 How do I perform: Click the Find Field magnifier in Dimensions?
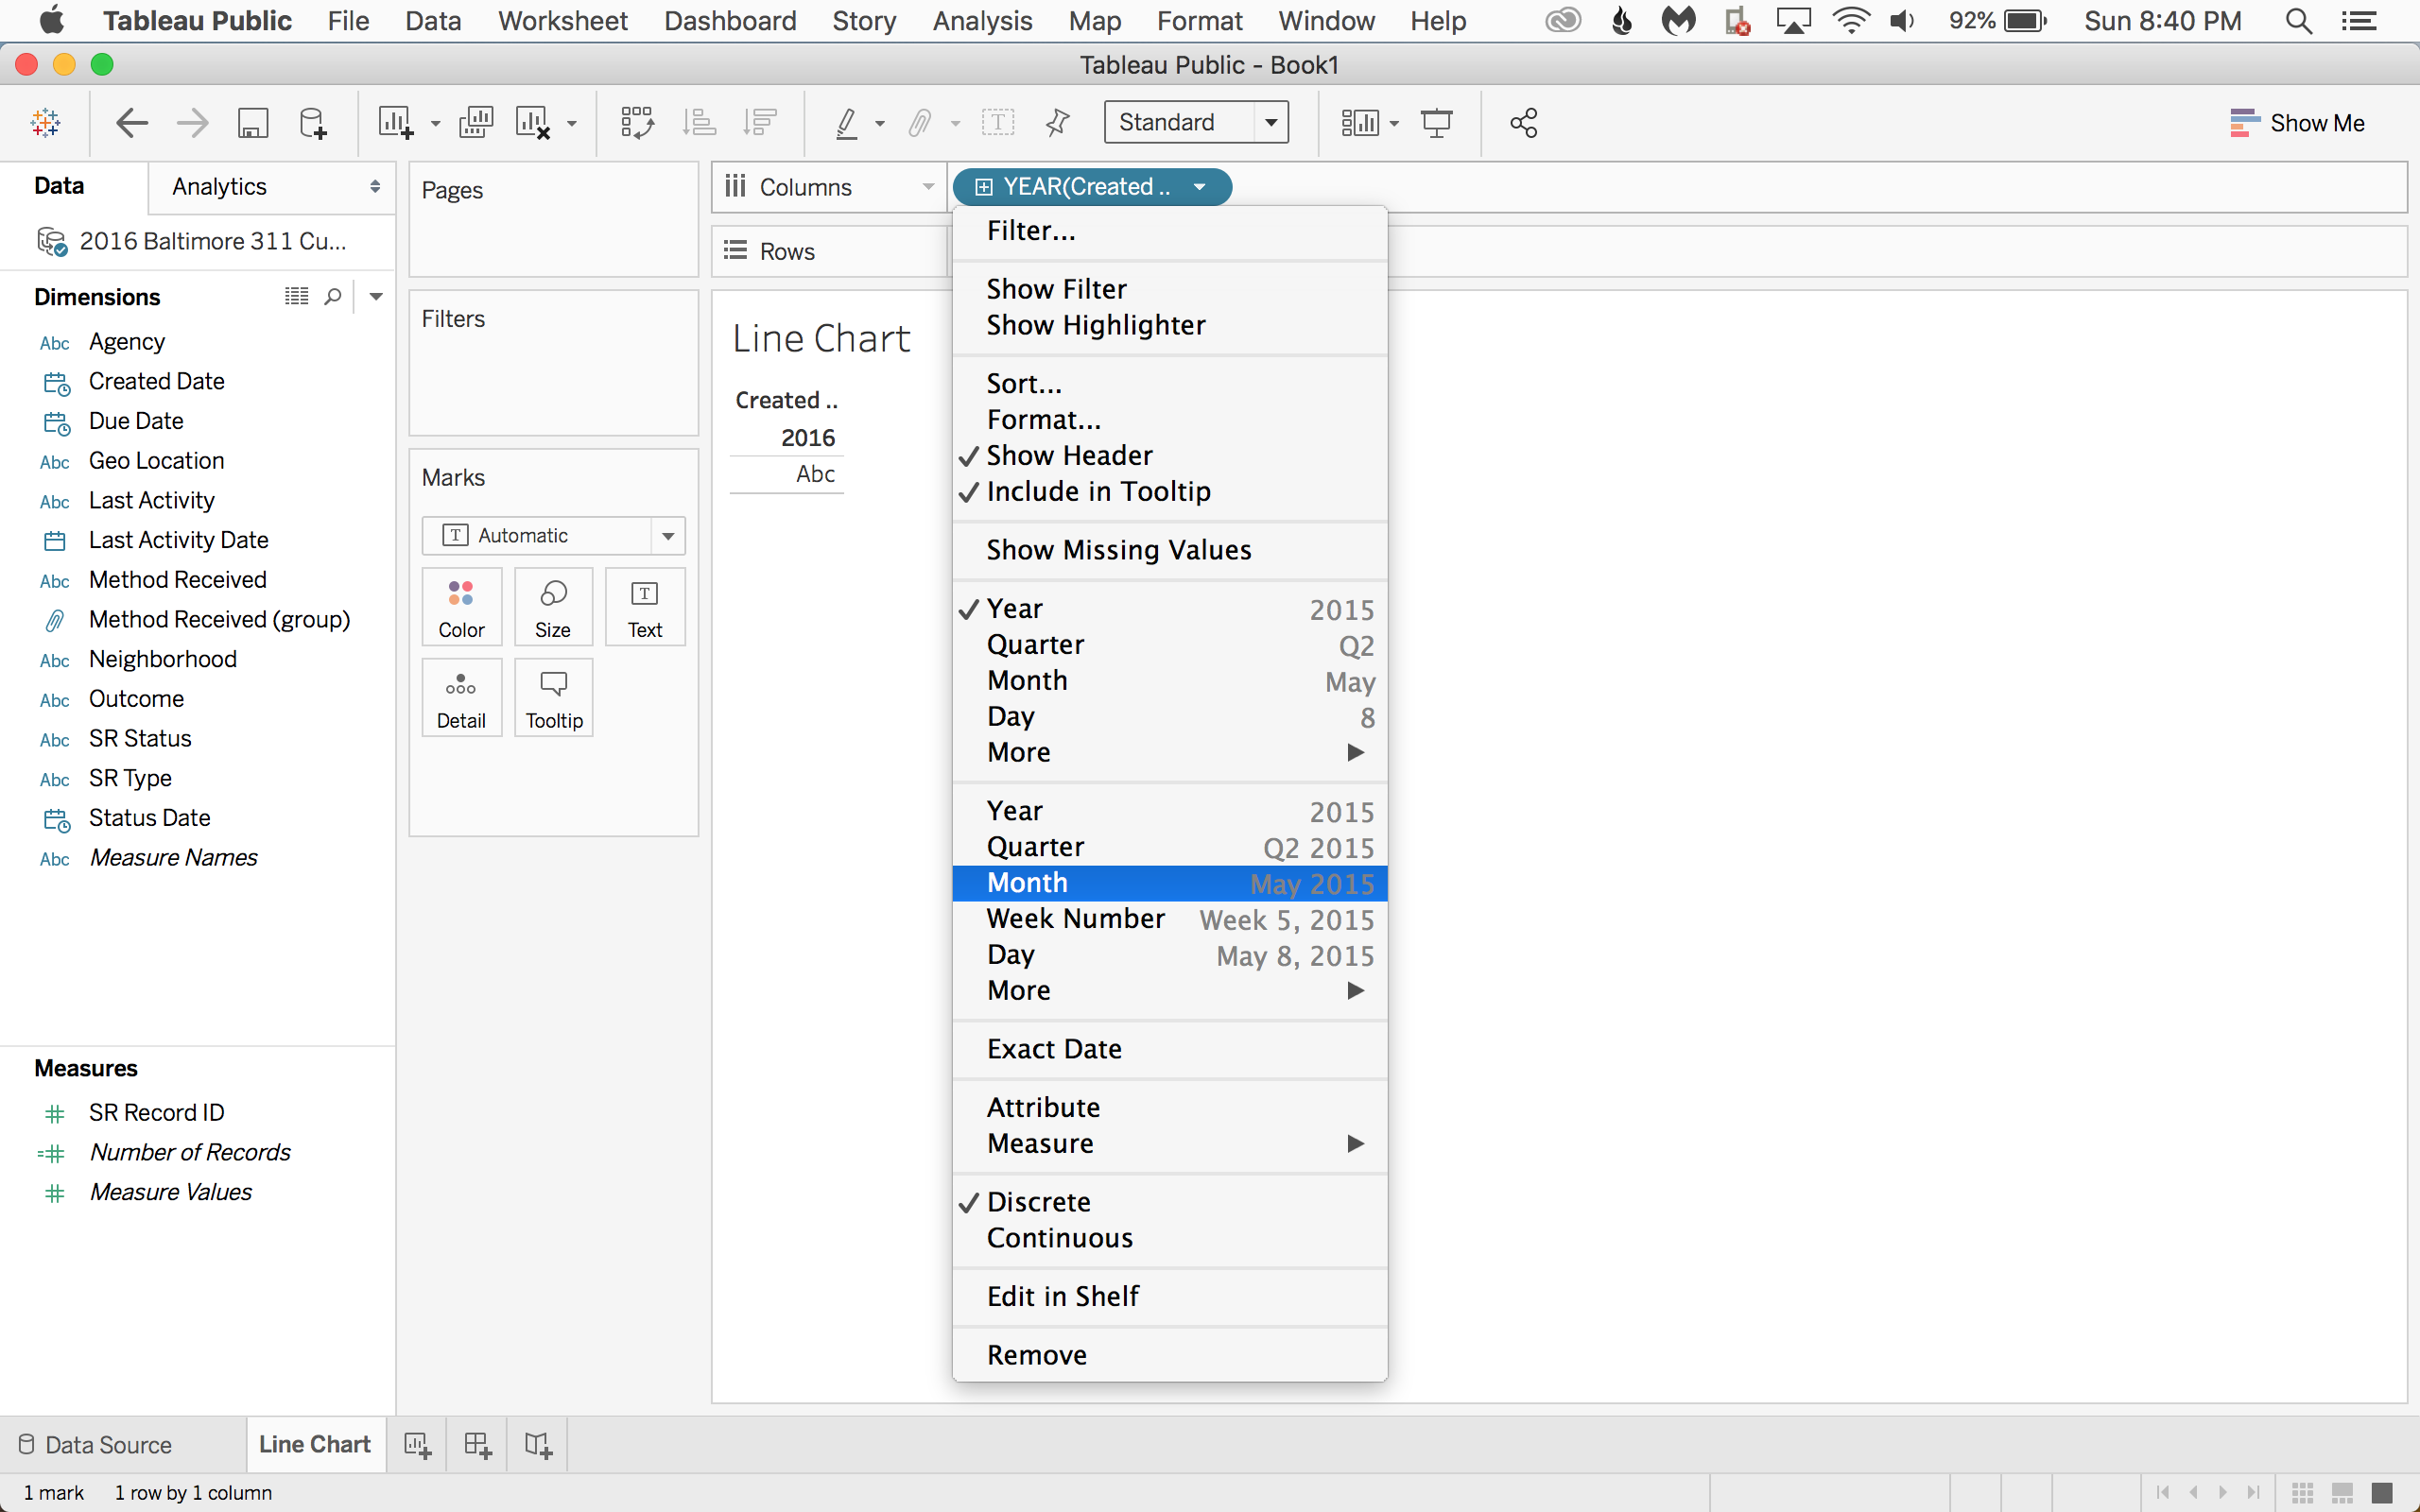(x=333, y=297)
